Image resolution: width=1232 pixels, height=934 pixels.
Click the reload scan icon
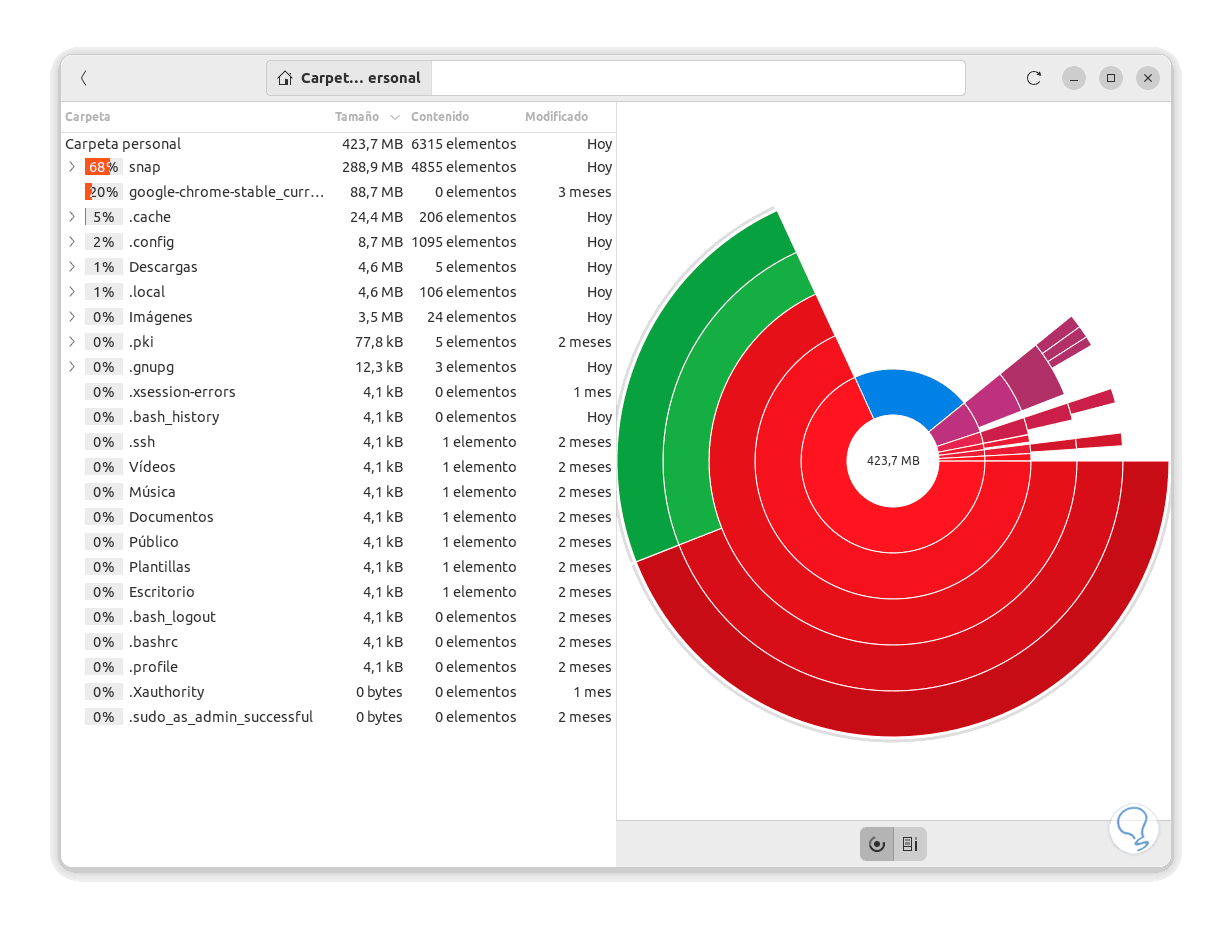[1034, 77]
